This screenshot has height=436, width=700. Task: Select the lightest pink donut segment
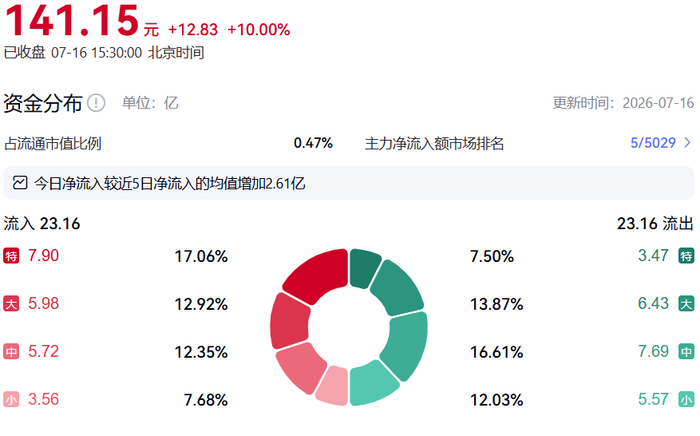tap(333, 386)
